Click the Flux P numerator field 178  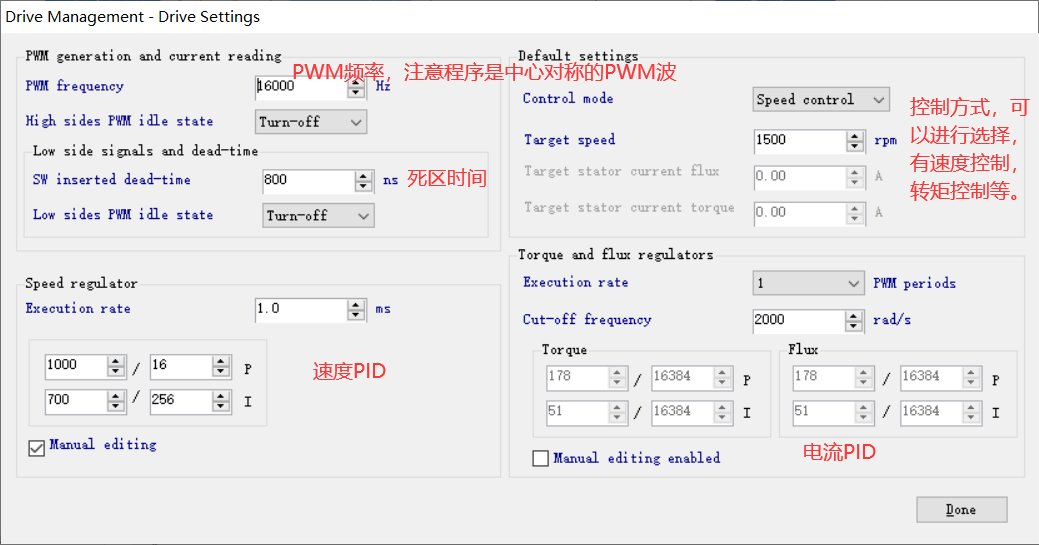click(824, 377)
